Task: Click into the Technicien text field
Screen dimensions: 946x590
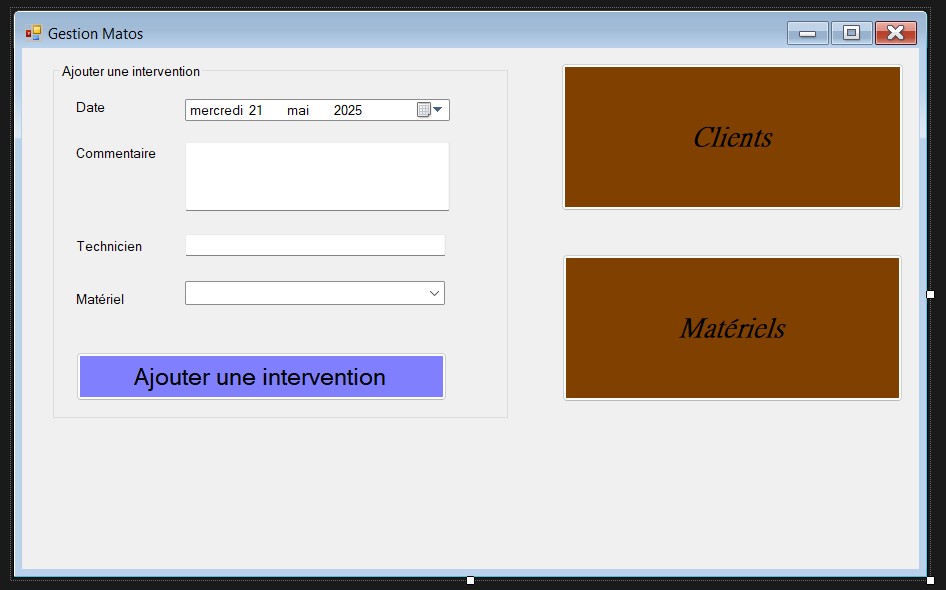Action: click(315, 245)
